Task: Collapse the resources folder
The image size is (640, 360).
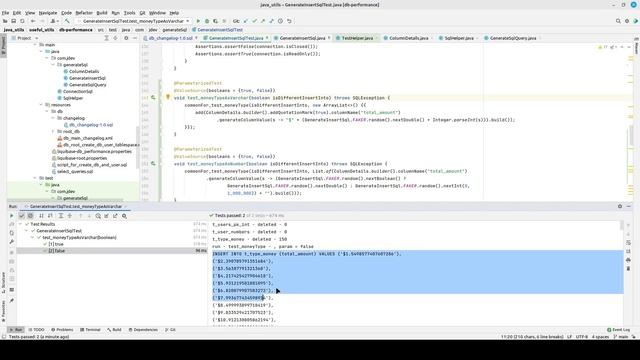Action: coord(41,105)
